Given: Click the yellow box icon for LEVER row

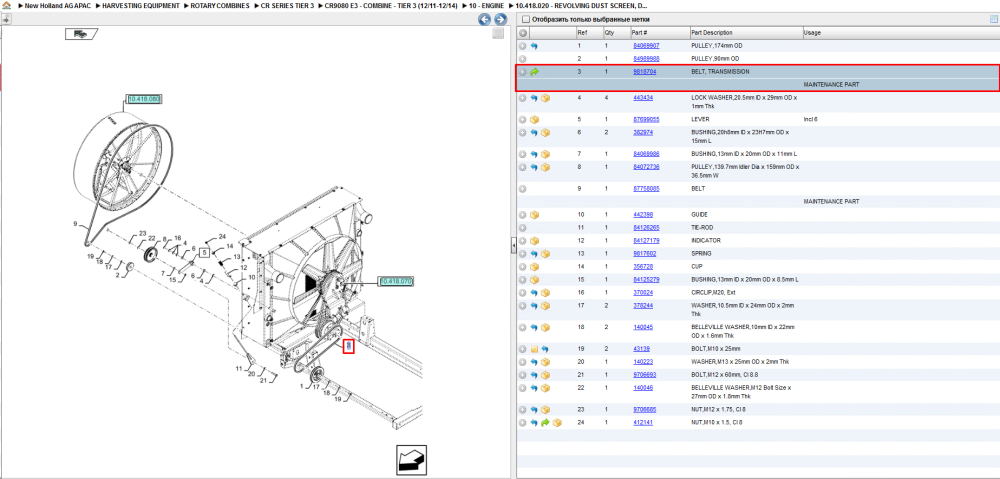Looking at the screenshot, I should [x=534, y=119].
